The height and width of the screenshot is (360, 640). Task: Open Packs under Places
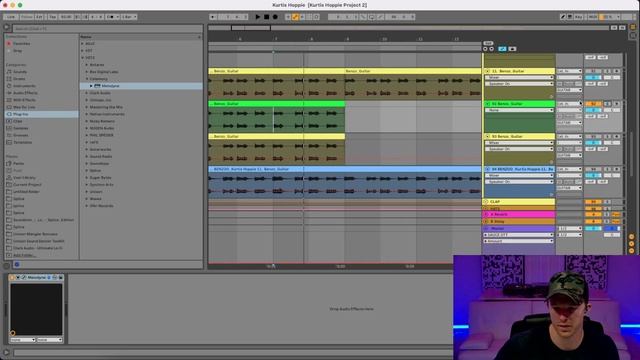[18, 163]
